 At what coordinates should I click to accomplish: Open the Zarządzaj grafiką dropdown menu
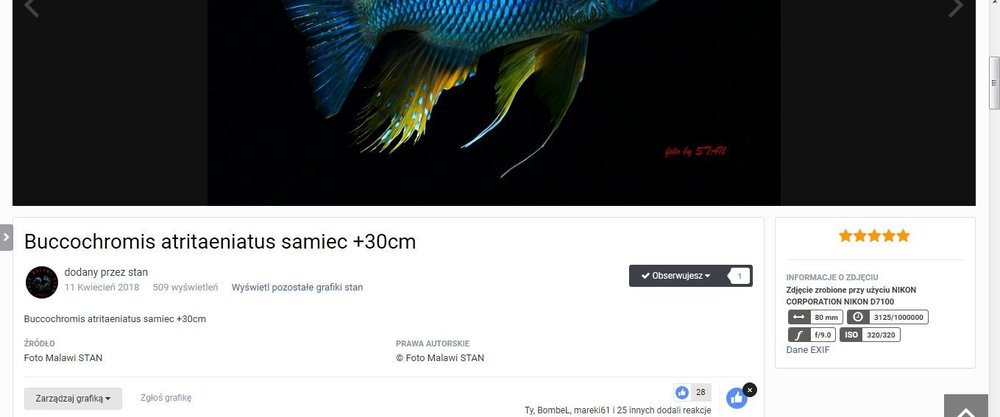tap(73, 399)
